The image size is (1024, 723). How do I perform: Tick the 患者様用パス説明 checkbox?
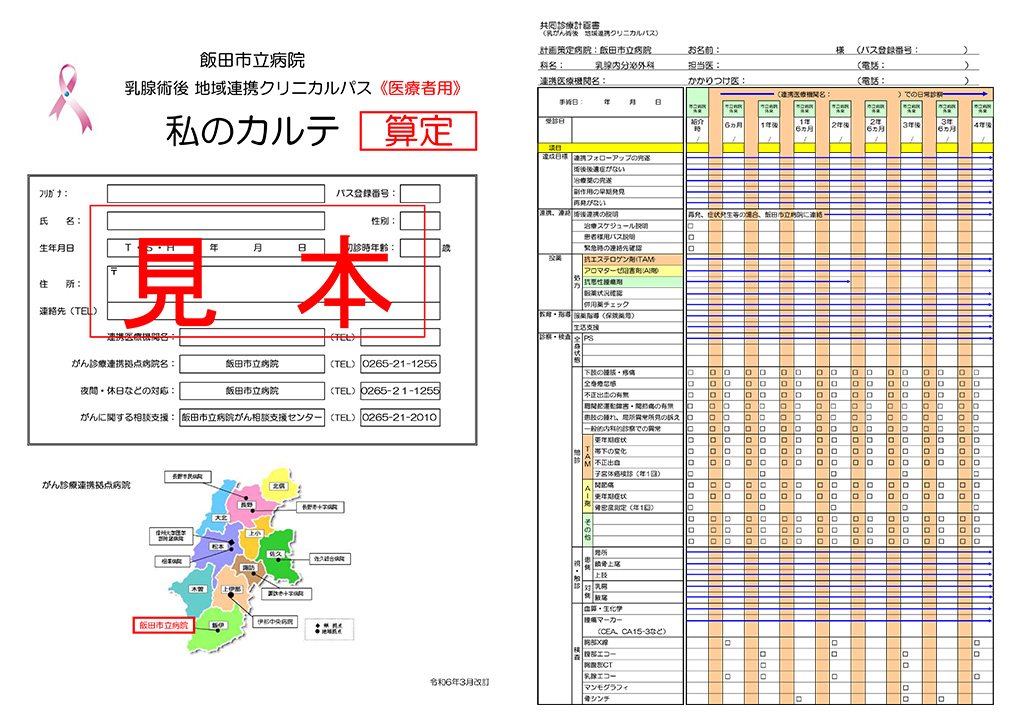coord(691,237)
